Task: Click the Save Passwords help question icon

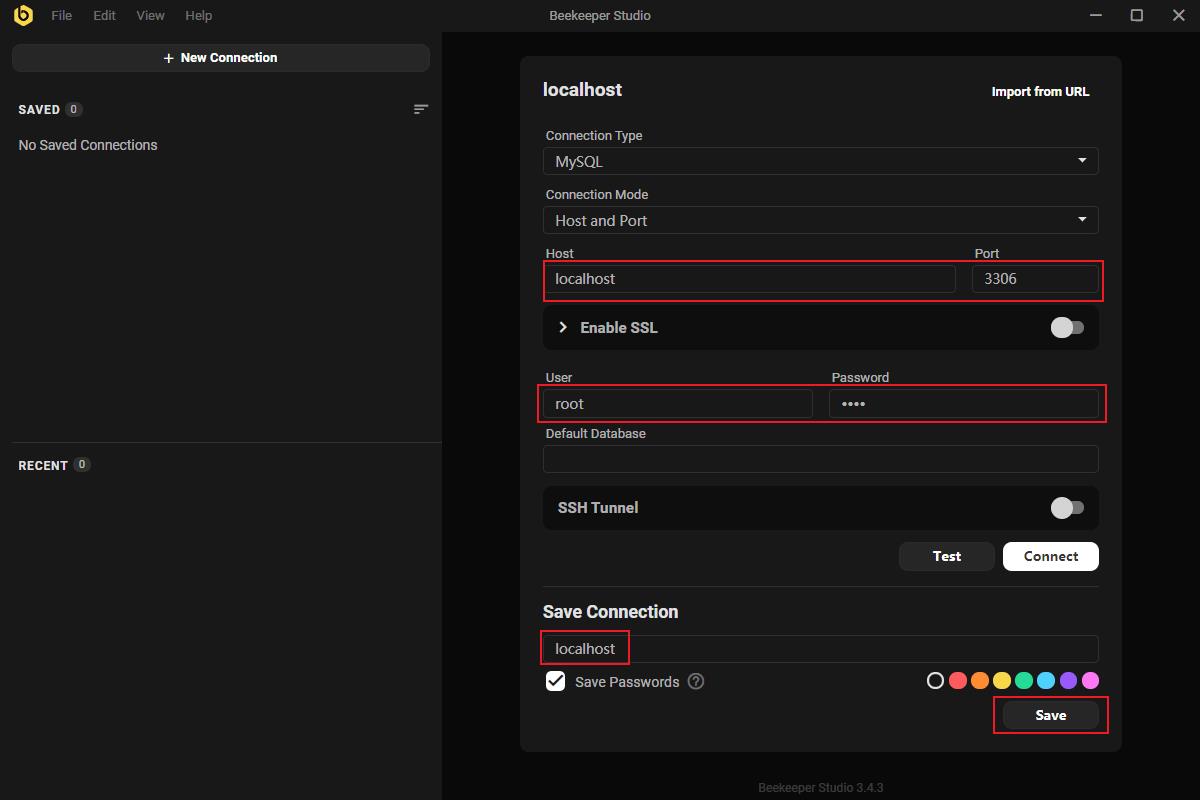Action: [x=696, y=681]
